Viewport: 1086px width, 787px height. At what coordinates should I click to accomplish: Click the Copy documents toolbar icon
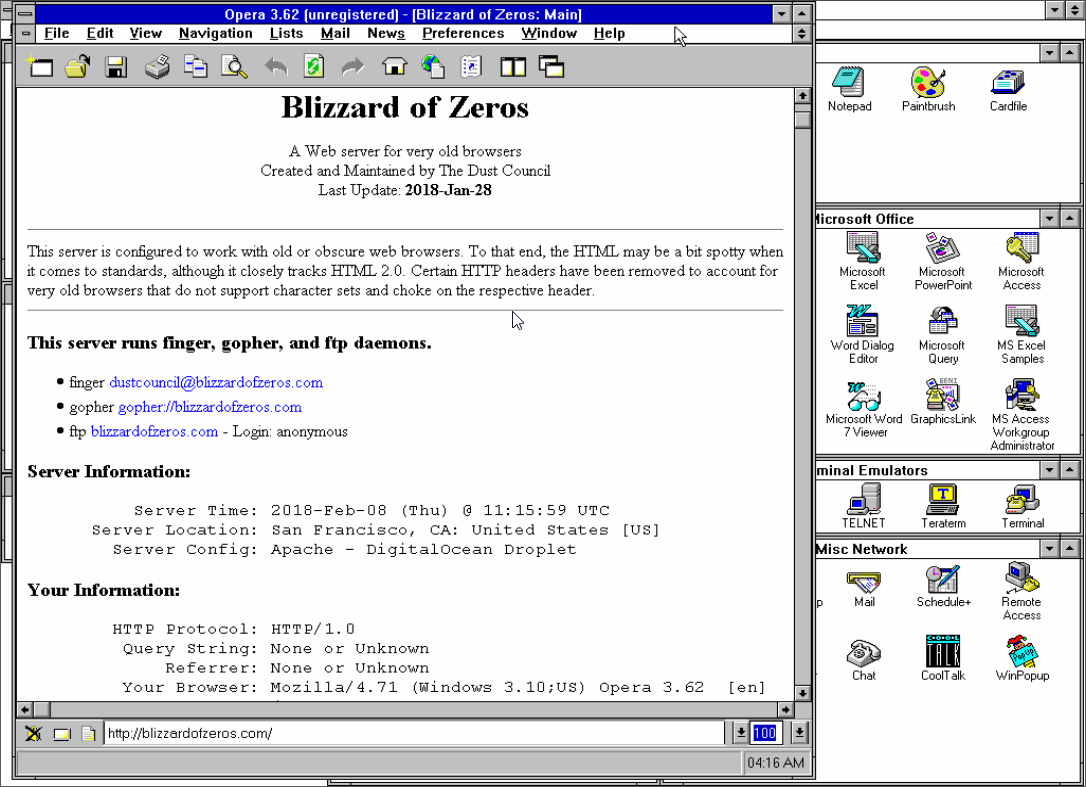coord(195,67)
